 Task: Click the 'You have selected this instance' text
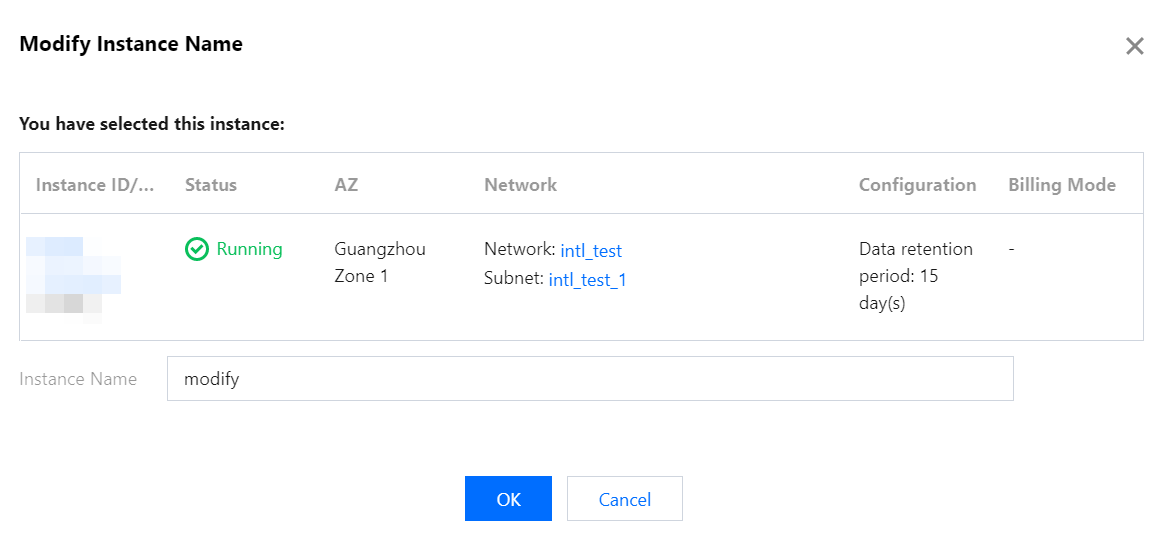[x=152, y=125]
